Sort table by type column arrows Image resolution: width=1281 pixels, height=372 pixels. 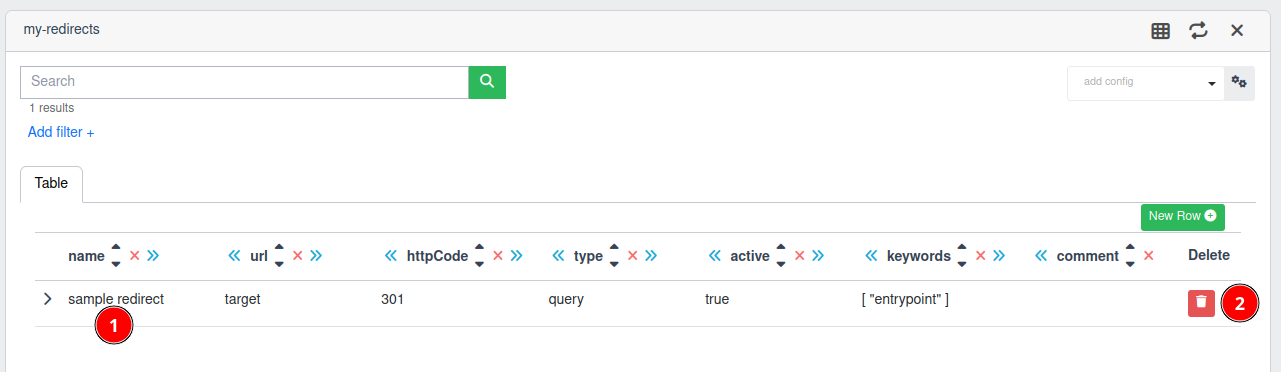coord(614,256)
